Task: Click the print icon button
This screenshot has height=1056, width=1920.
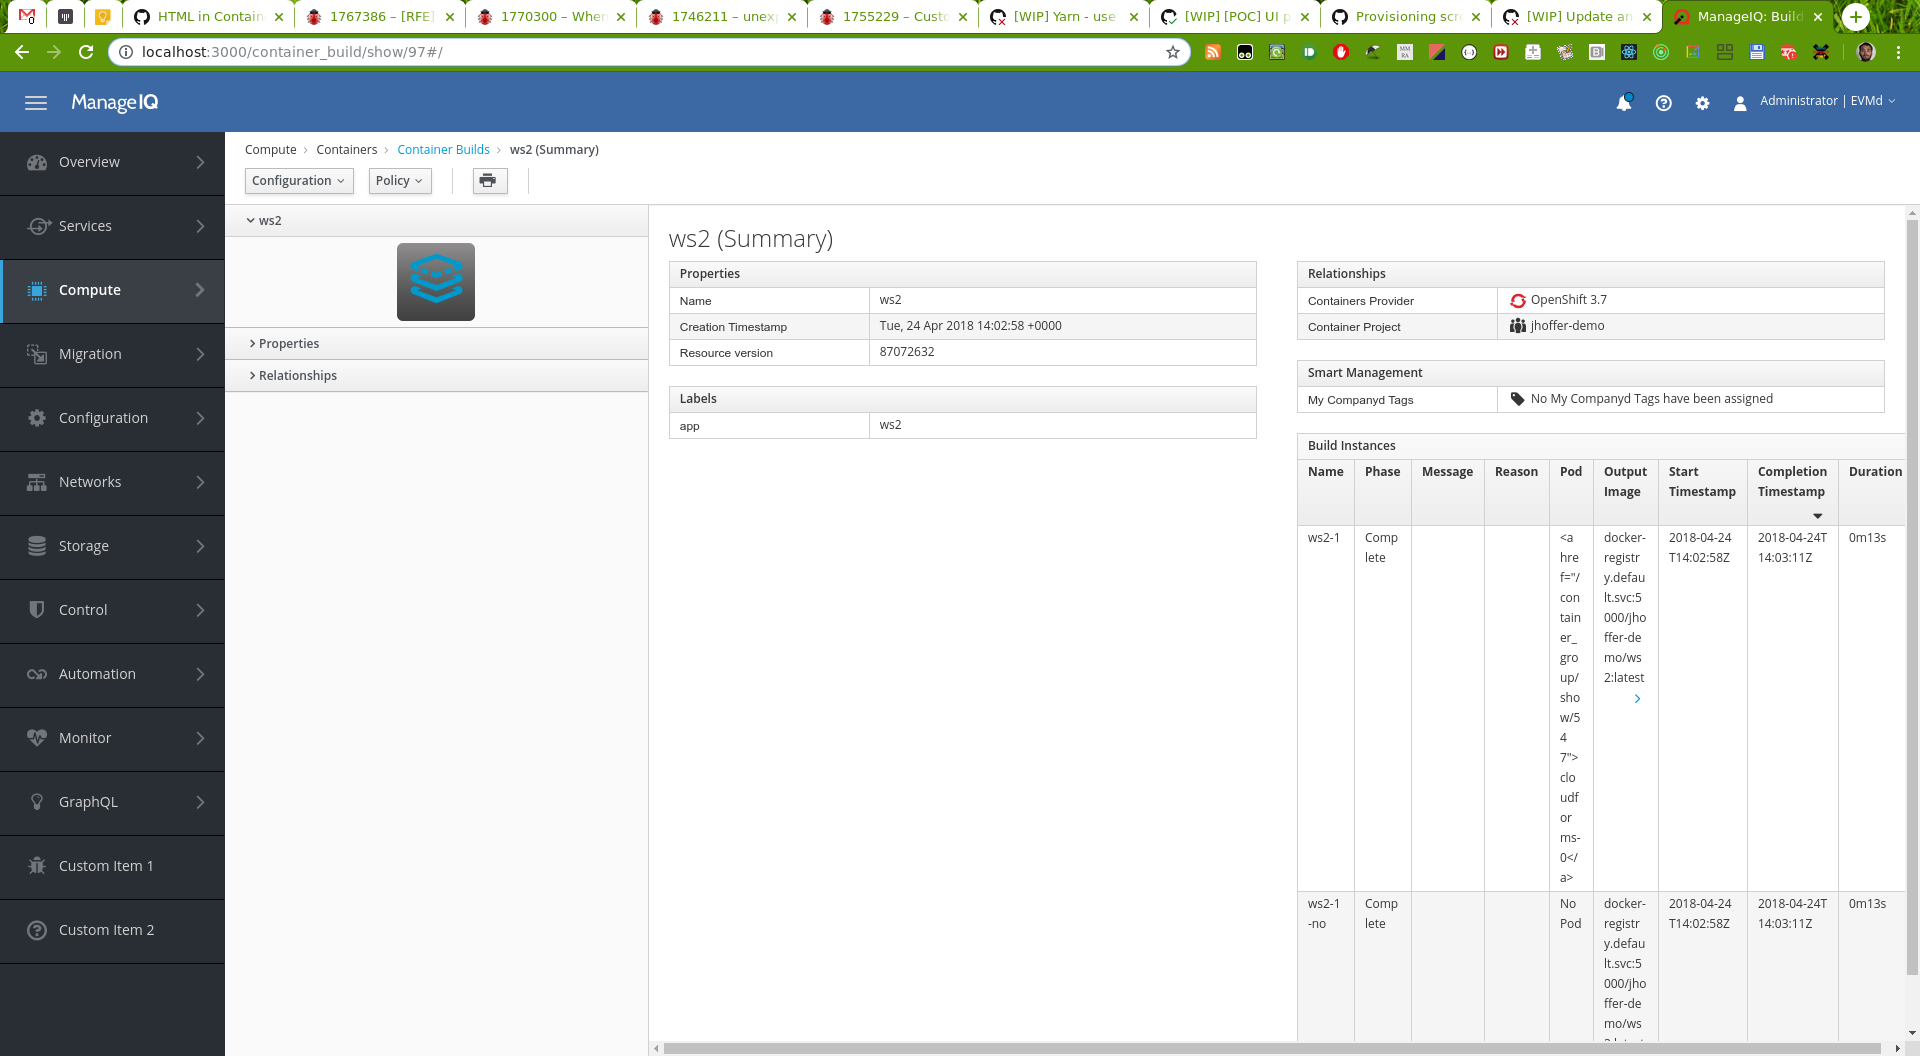Action: [x=489, y=181]
